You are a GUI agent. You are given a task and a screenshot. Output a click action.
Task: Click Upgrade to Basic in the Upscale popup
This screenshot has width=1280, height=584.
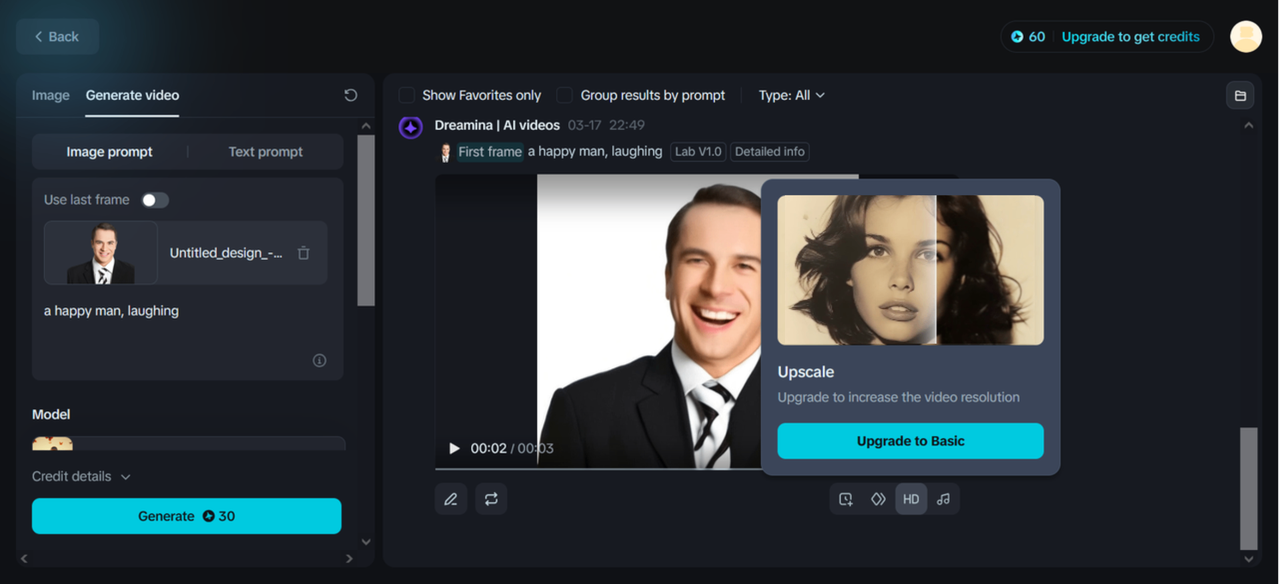(910, 441)
